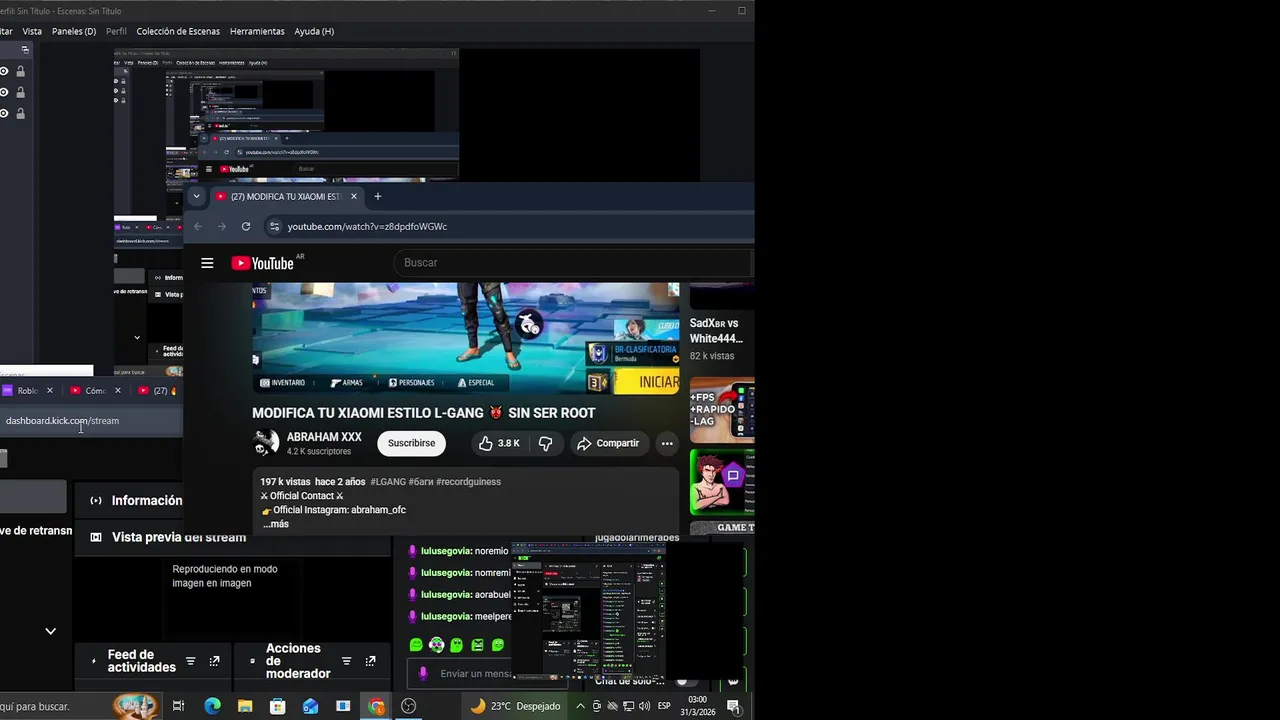The width and height of the screenshot is (1280, 720).
Task: Open the YouTube hamburger guide menu
Action: [207, 263]
